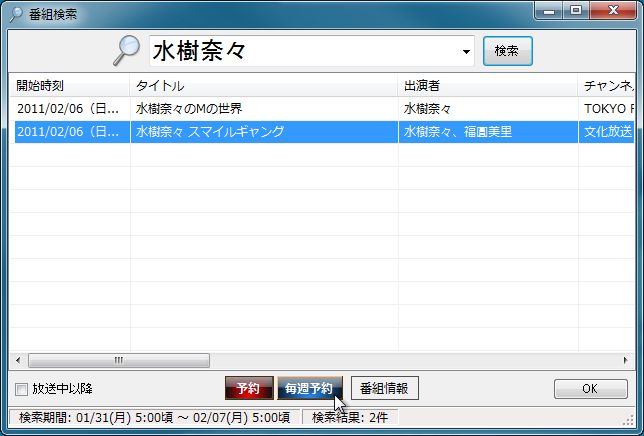Select the 水樹奈々のMの世界 row

pyautogui.click(x=322, y=109)
